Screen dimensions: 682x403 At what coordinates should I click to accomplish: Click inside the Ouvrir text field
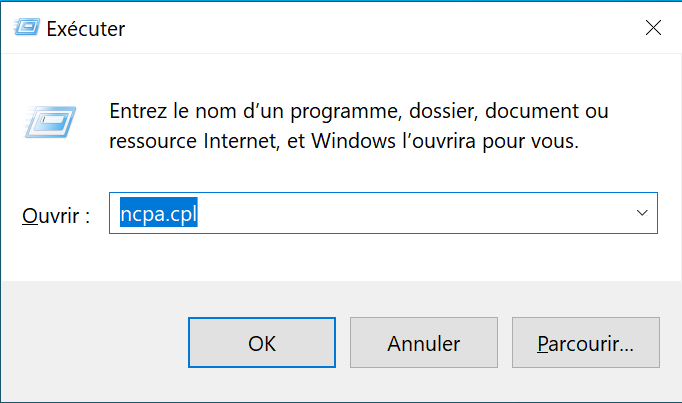[x=400, y=214]
